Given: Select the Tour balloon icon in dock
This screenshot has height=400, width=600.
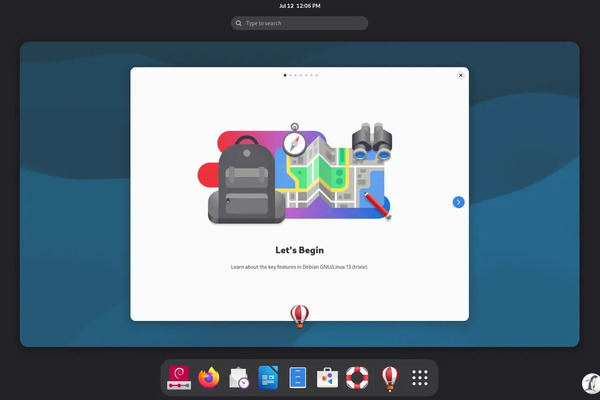Looking at the screenshot, I should [x=390, y=378].
